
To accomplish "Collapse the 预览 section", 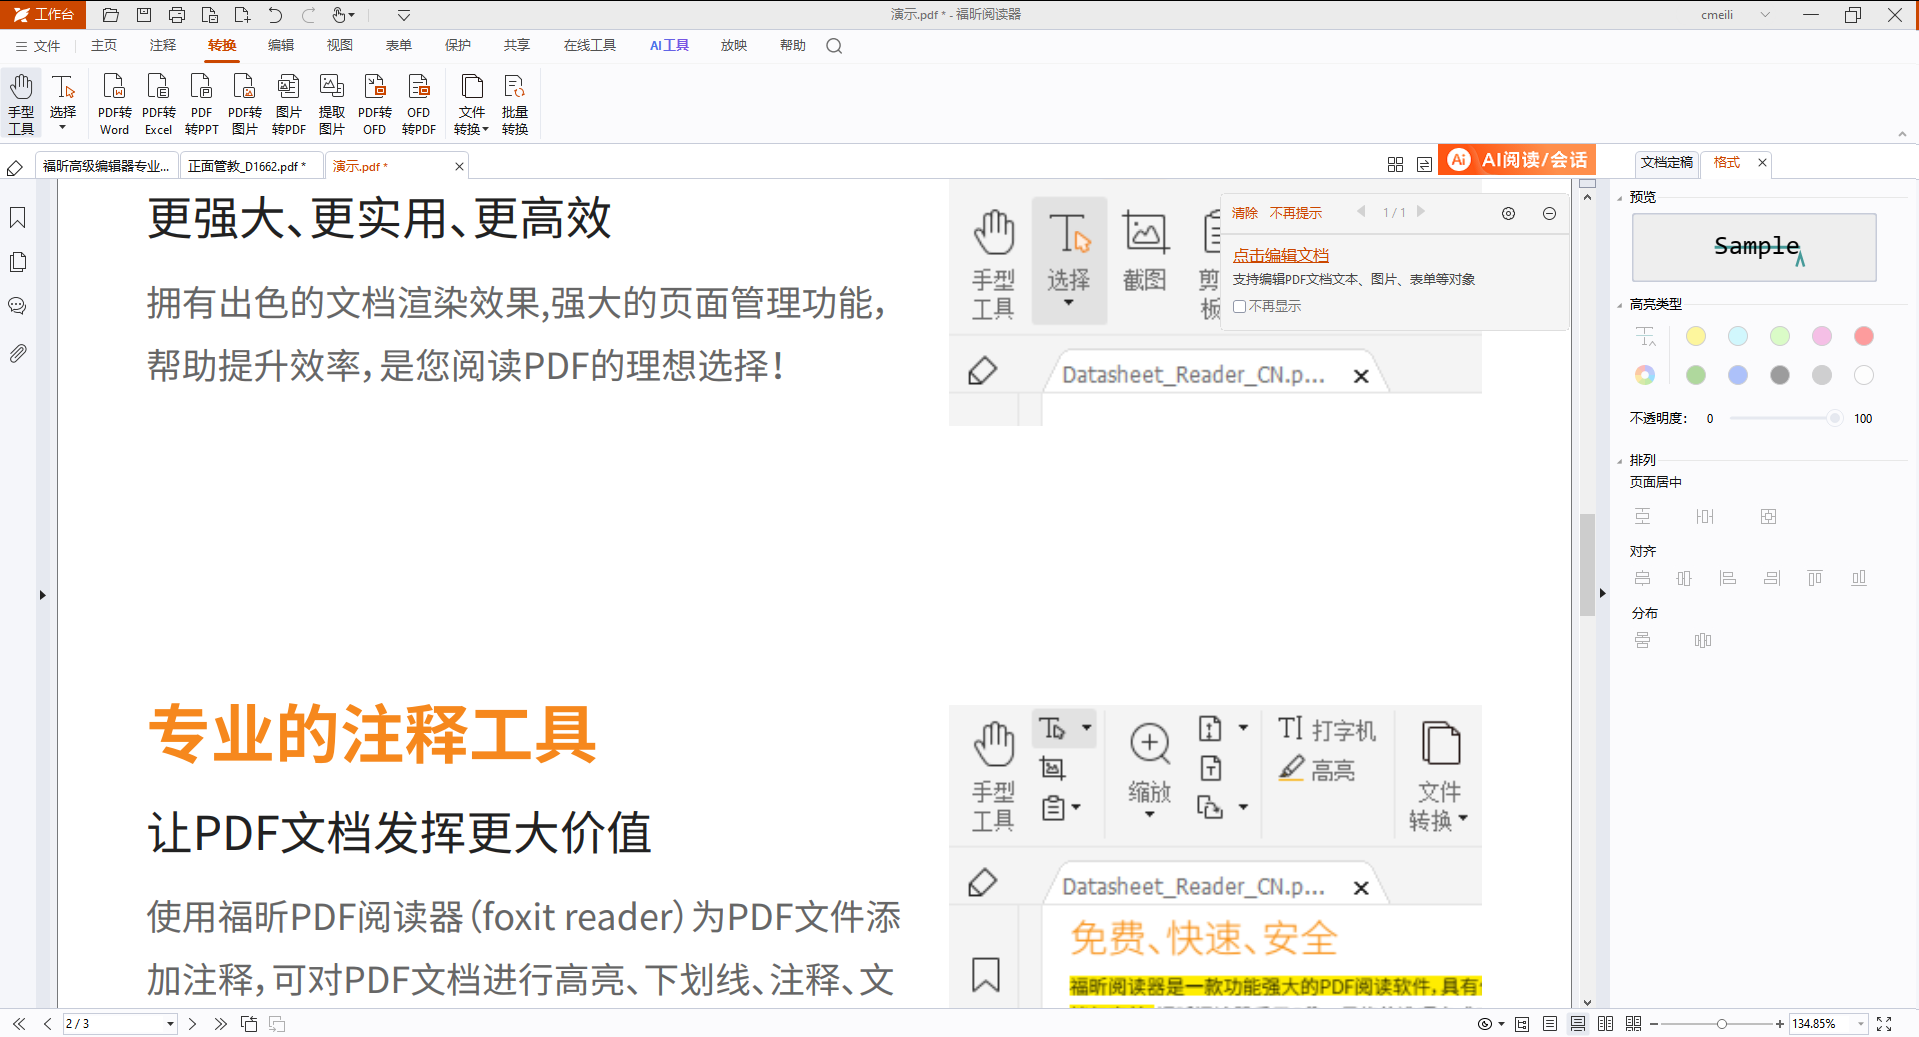I will (x=1620, y=198).
